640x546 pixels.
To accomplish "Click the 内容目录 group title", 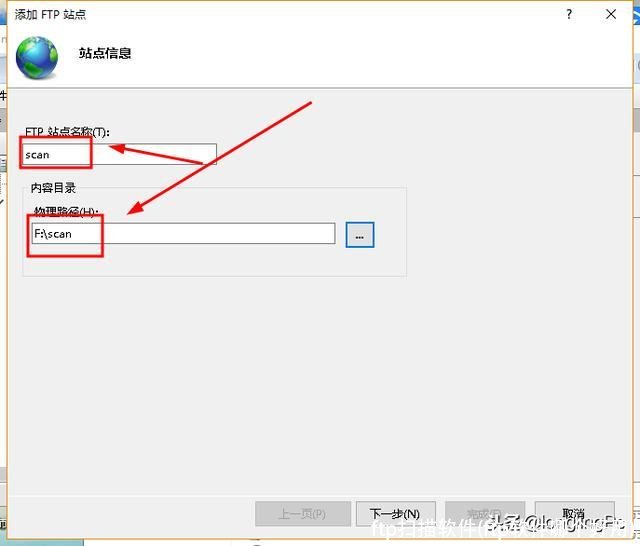I will (x=50, y=188).
